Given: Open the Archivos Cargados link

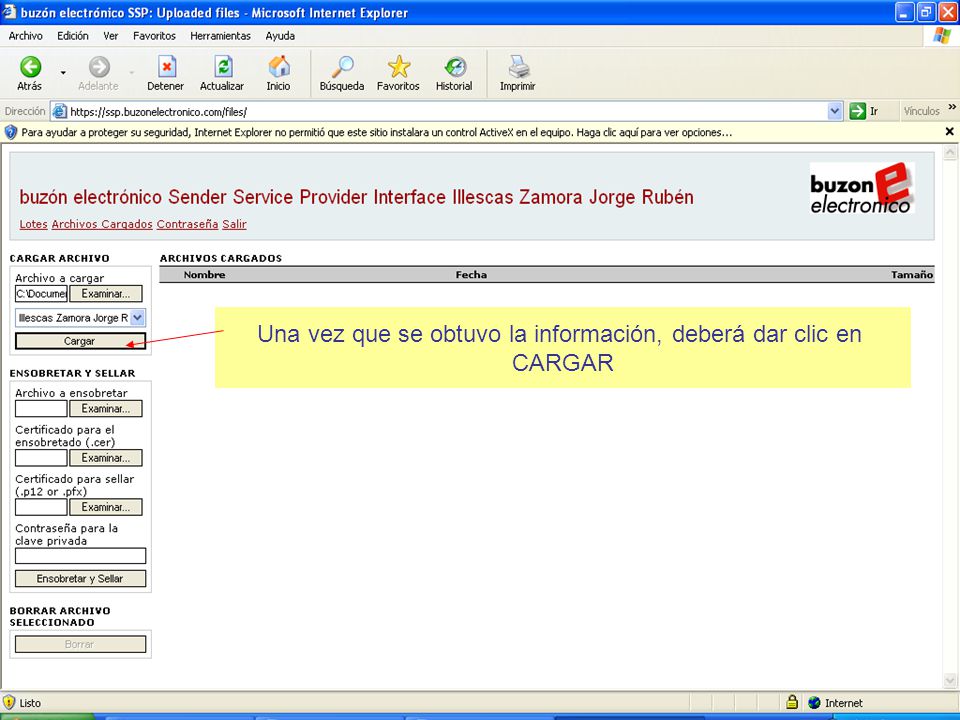Looking at the screenshot, I should pyautogui.click(x=102, y=224).
